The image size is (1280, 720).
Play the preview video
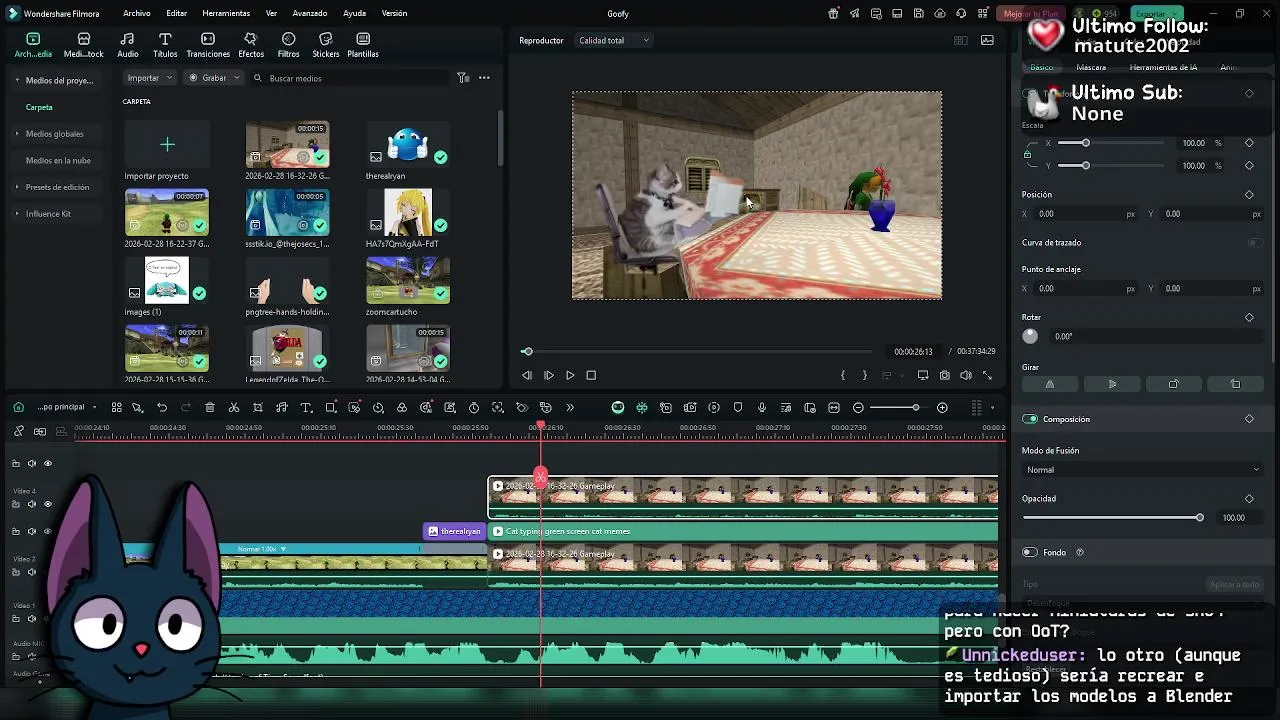pos(570,375)
